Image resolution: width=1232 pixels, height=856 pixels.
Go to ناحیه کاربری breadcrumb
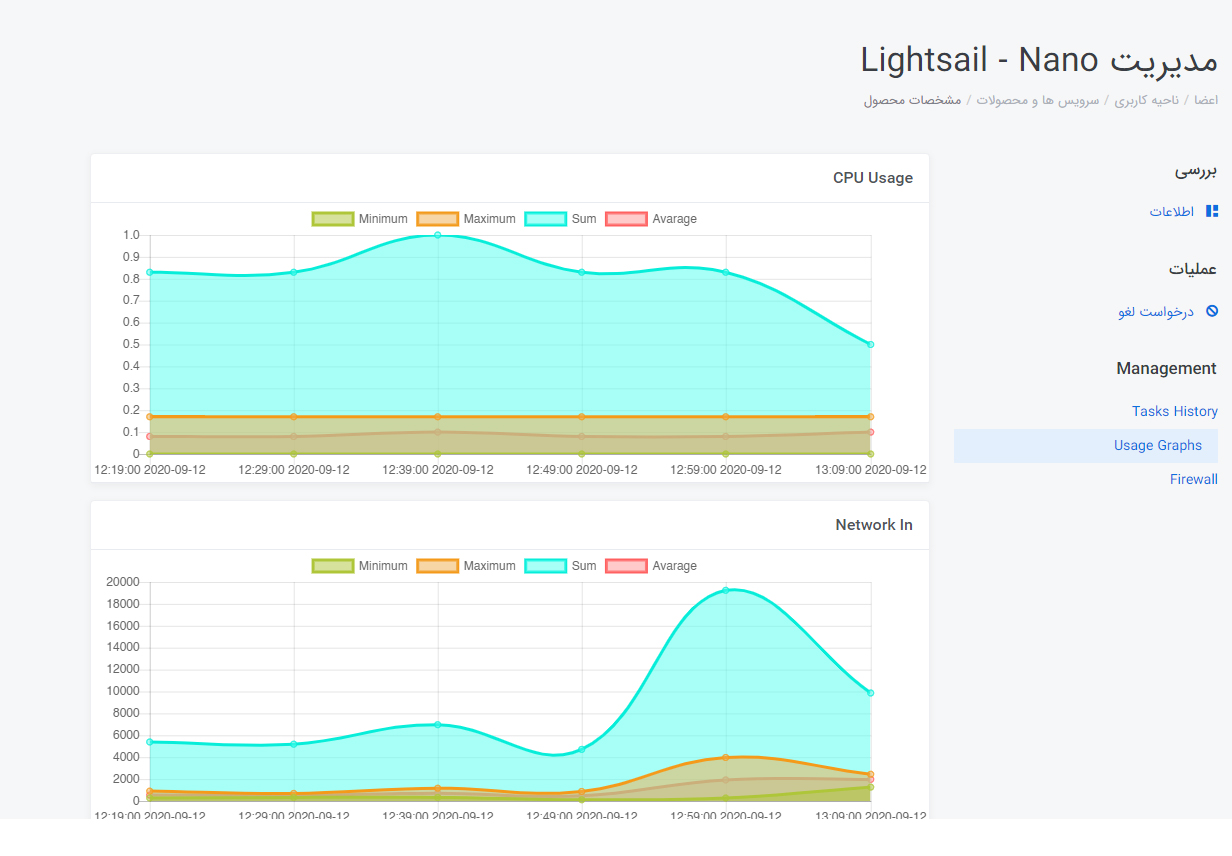click(x=1146, y=100)
